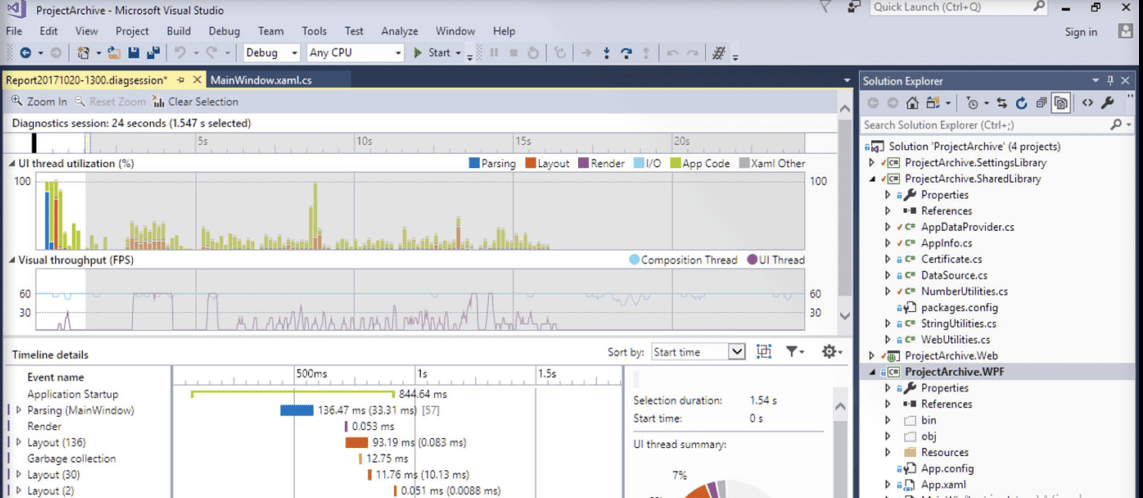Click the comment-lines icon at toolbar end

click(x=719, y=52)
